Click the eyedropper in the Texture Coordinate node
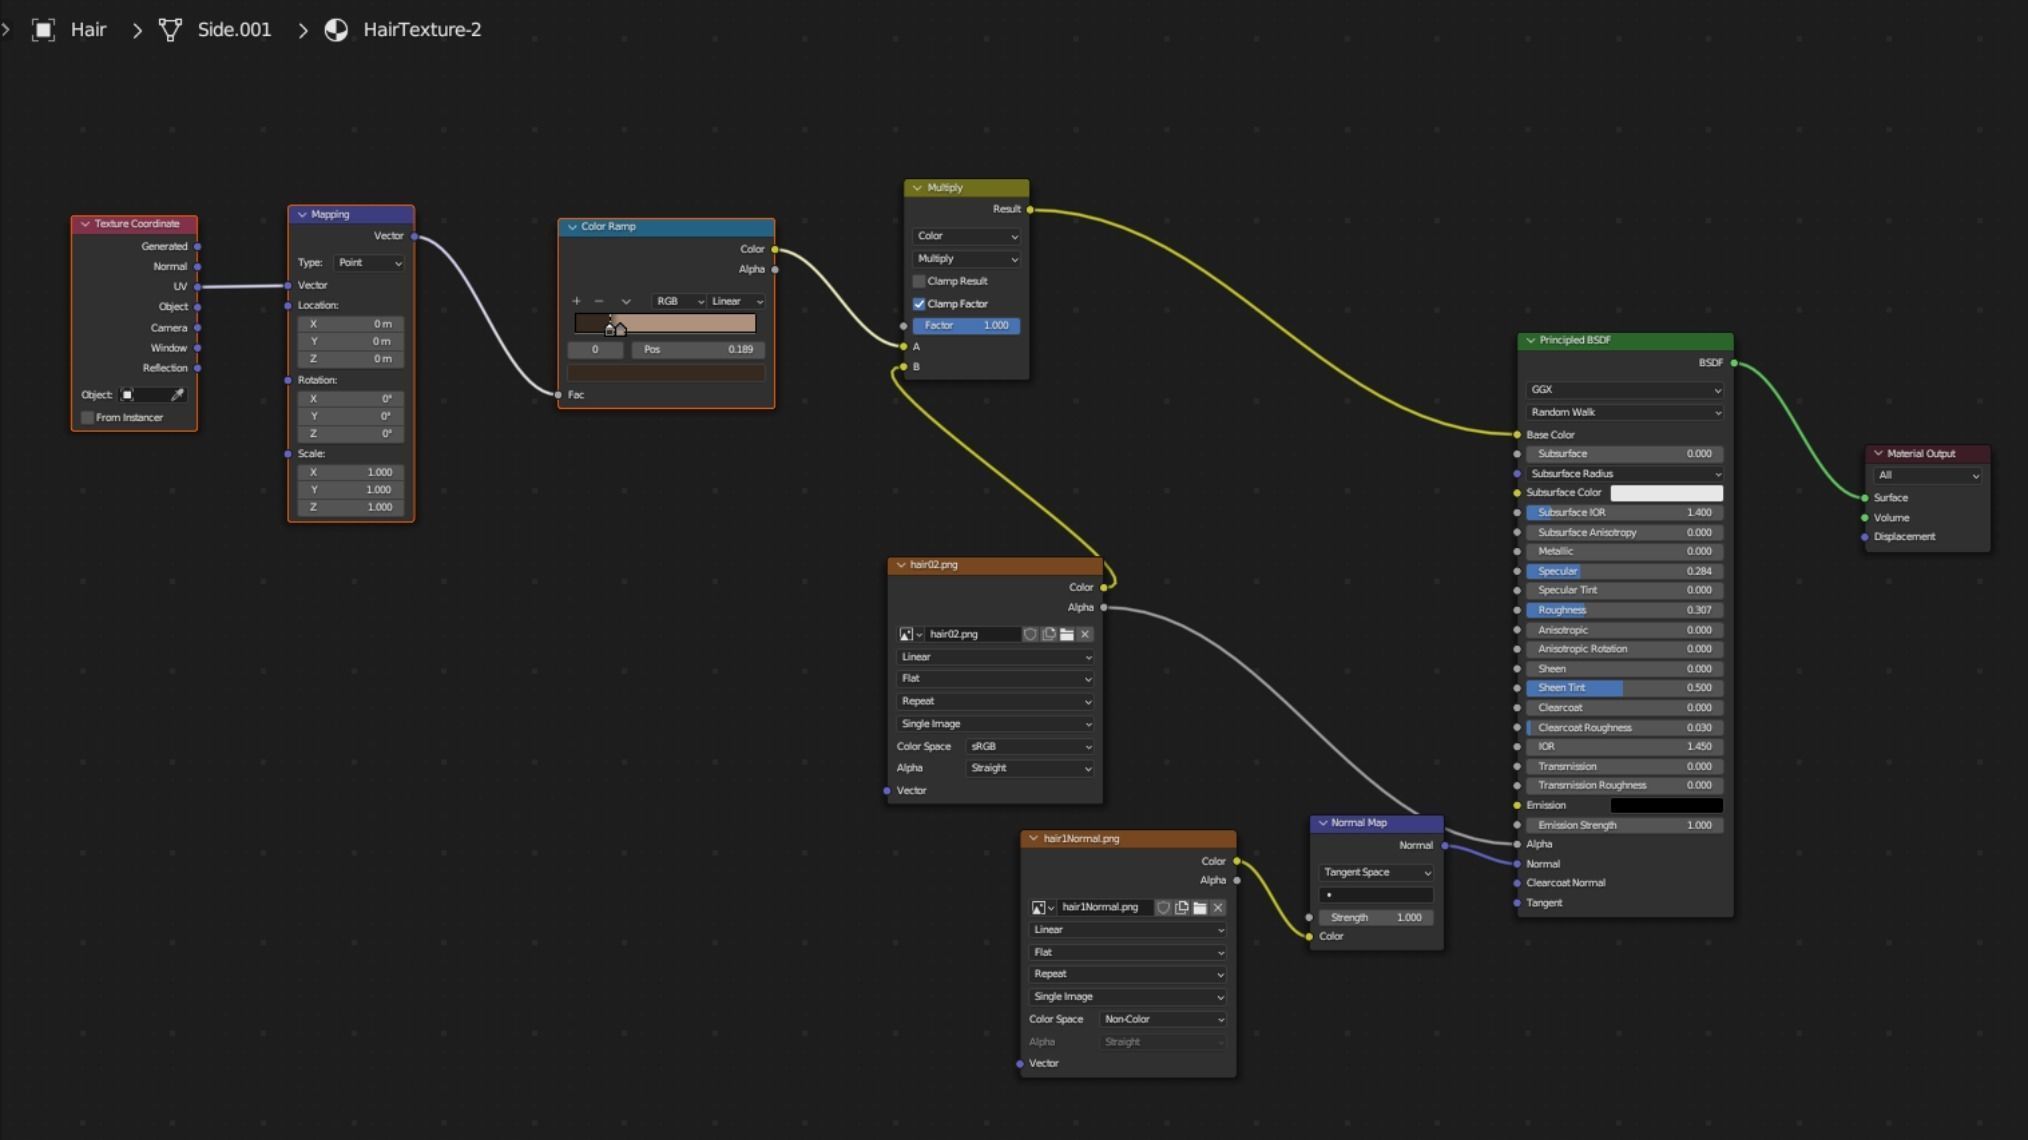Image resolution: width=2028 pixels, height=1140 pixels. coord(177,395)
